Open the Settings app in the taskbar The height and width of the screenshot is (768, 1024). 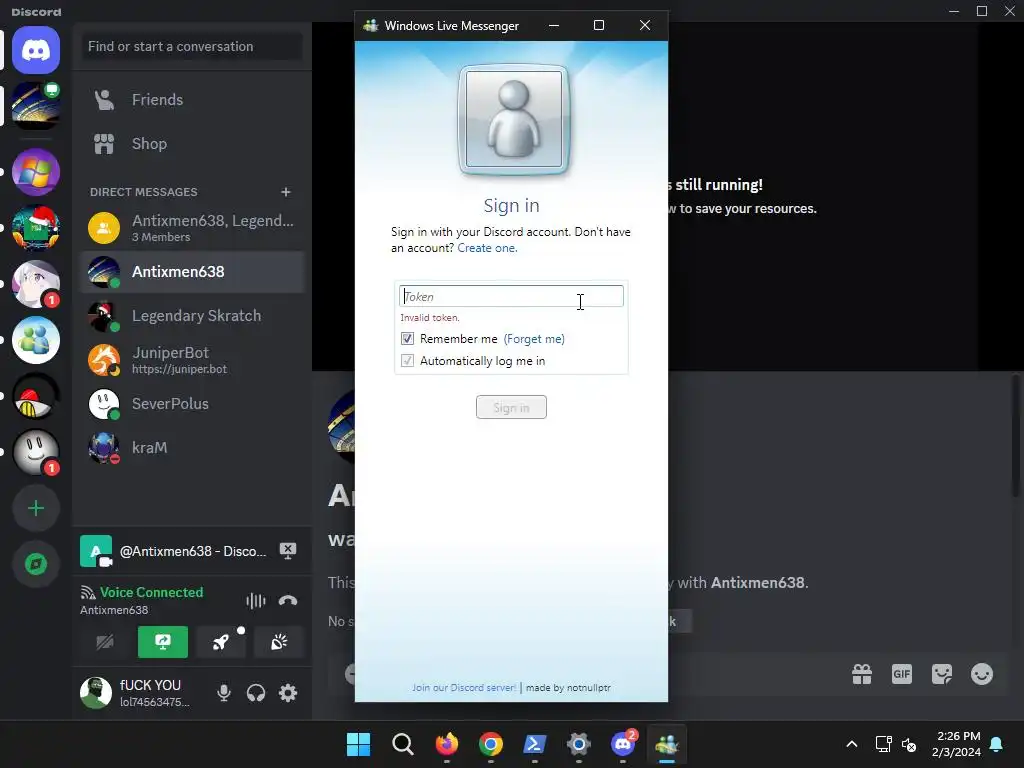click(579, 744)
